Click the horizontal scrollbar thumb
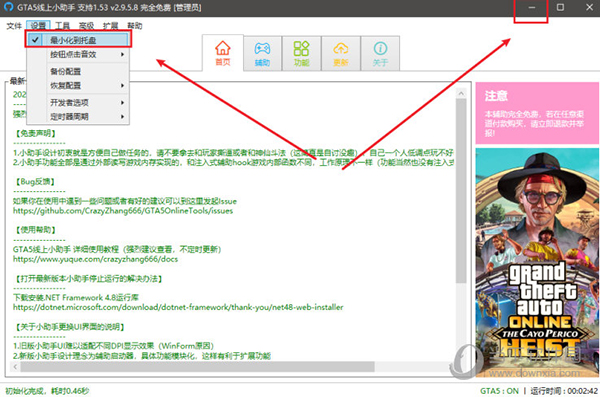 197,367
